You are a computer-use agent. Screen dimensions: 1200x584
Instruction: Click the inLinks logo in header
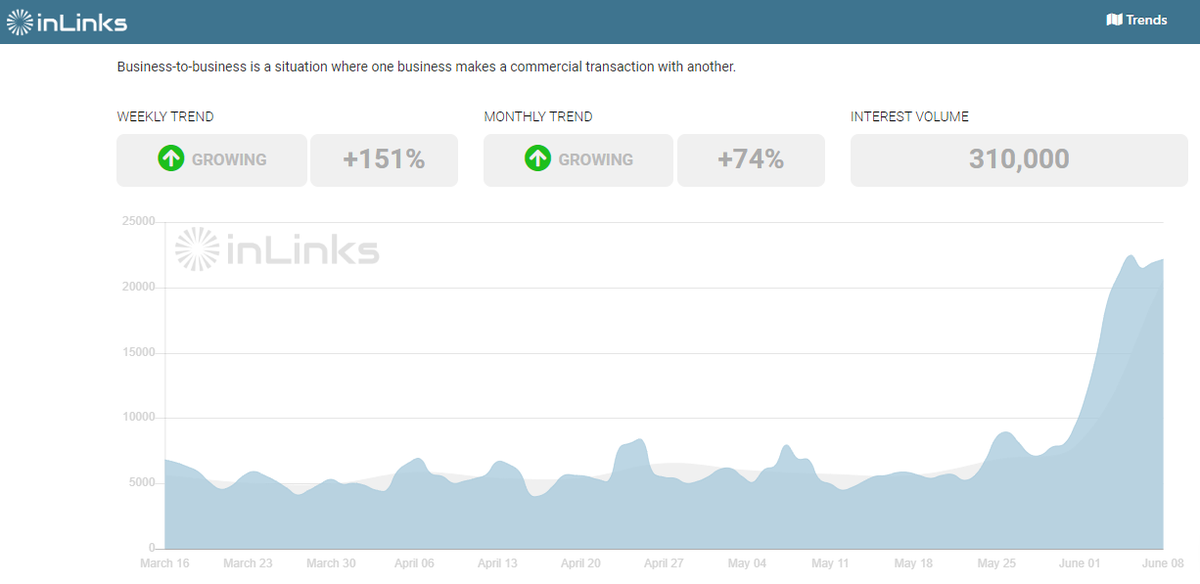coord(67,21)
